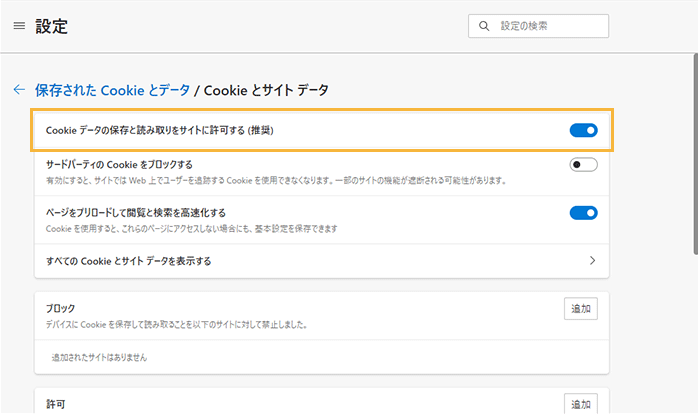Image resolution: width=698 pixels, height=414 pixels.
Task: Click the 設定 page title
Action: (x=52, y=26)
